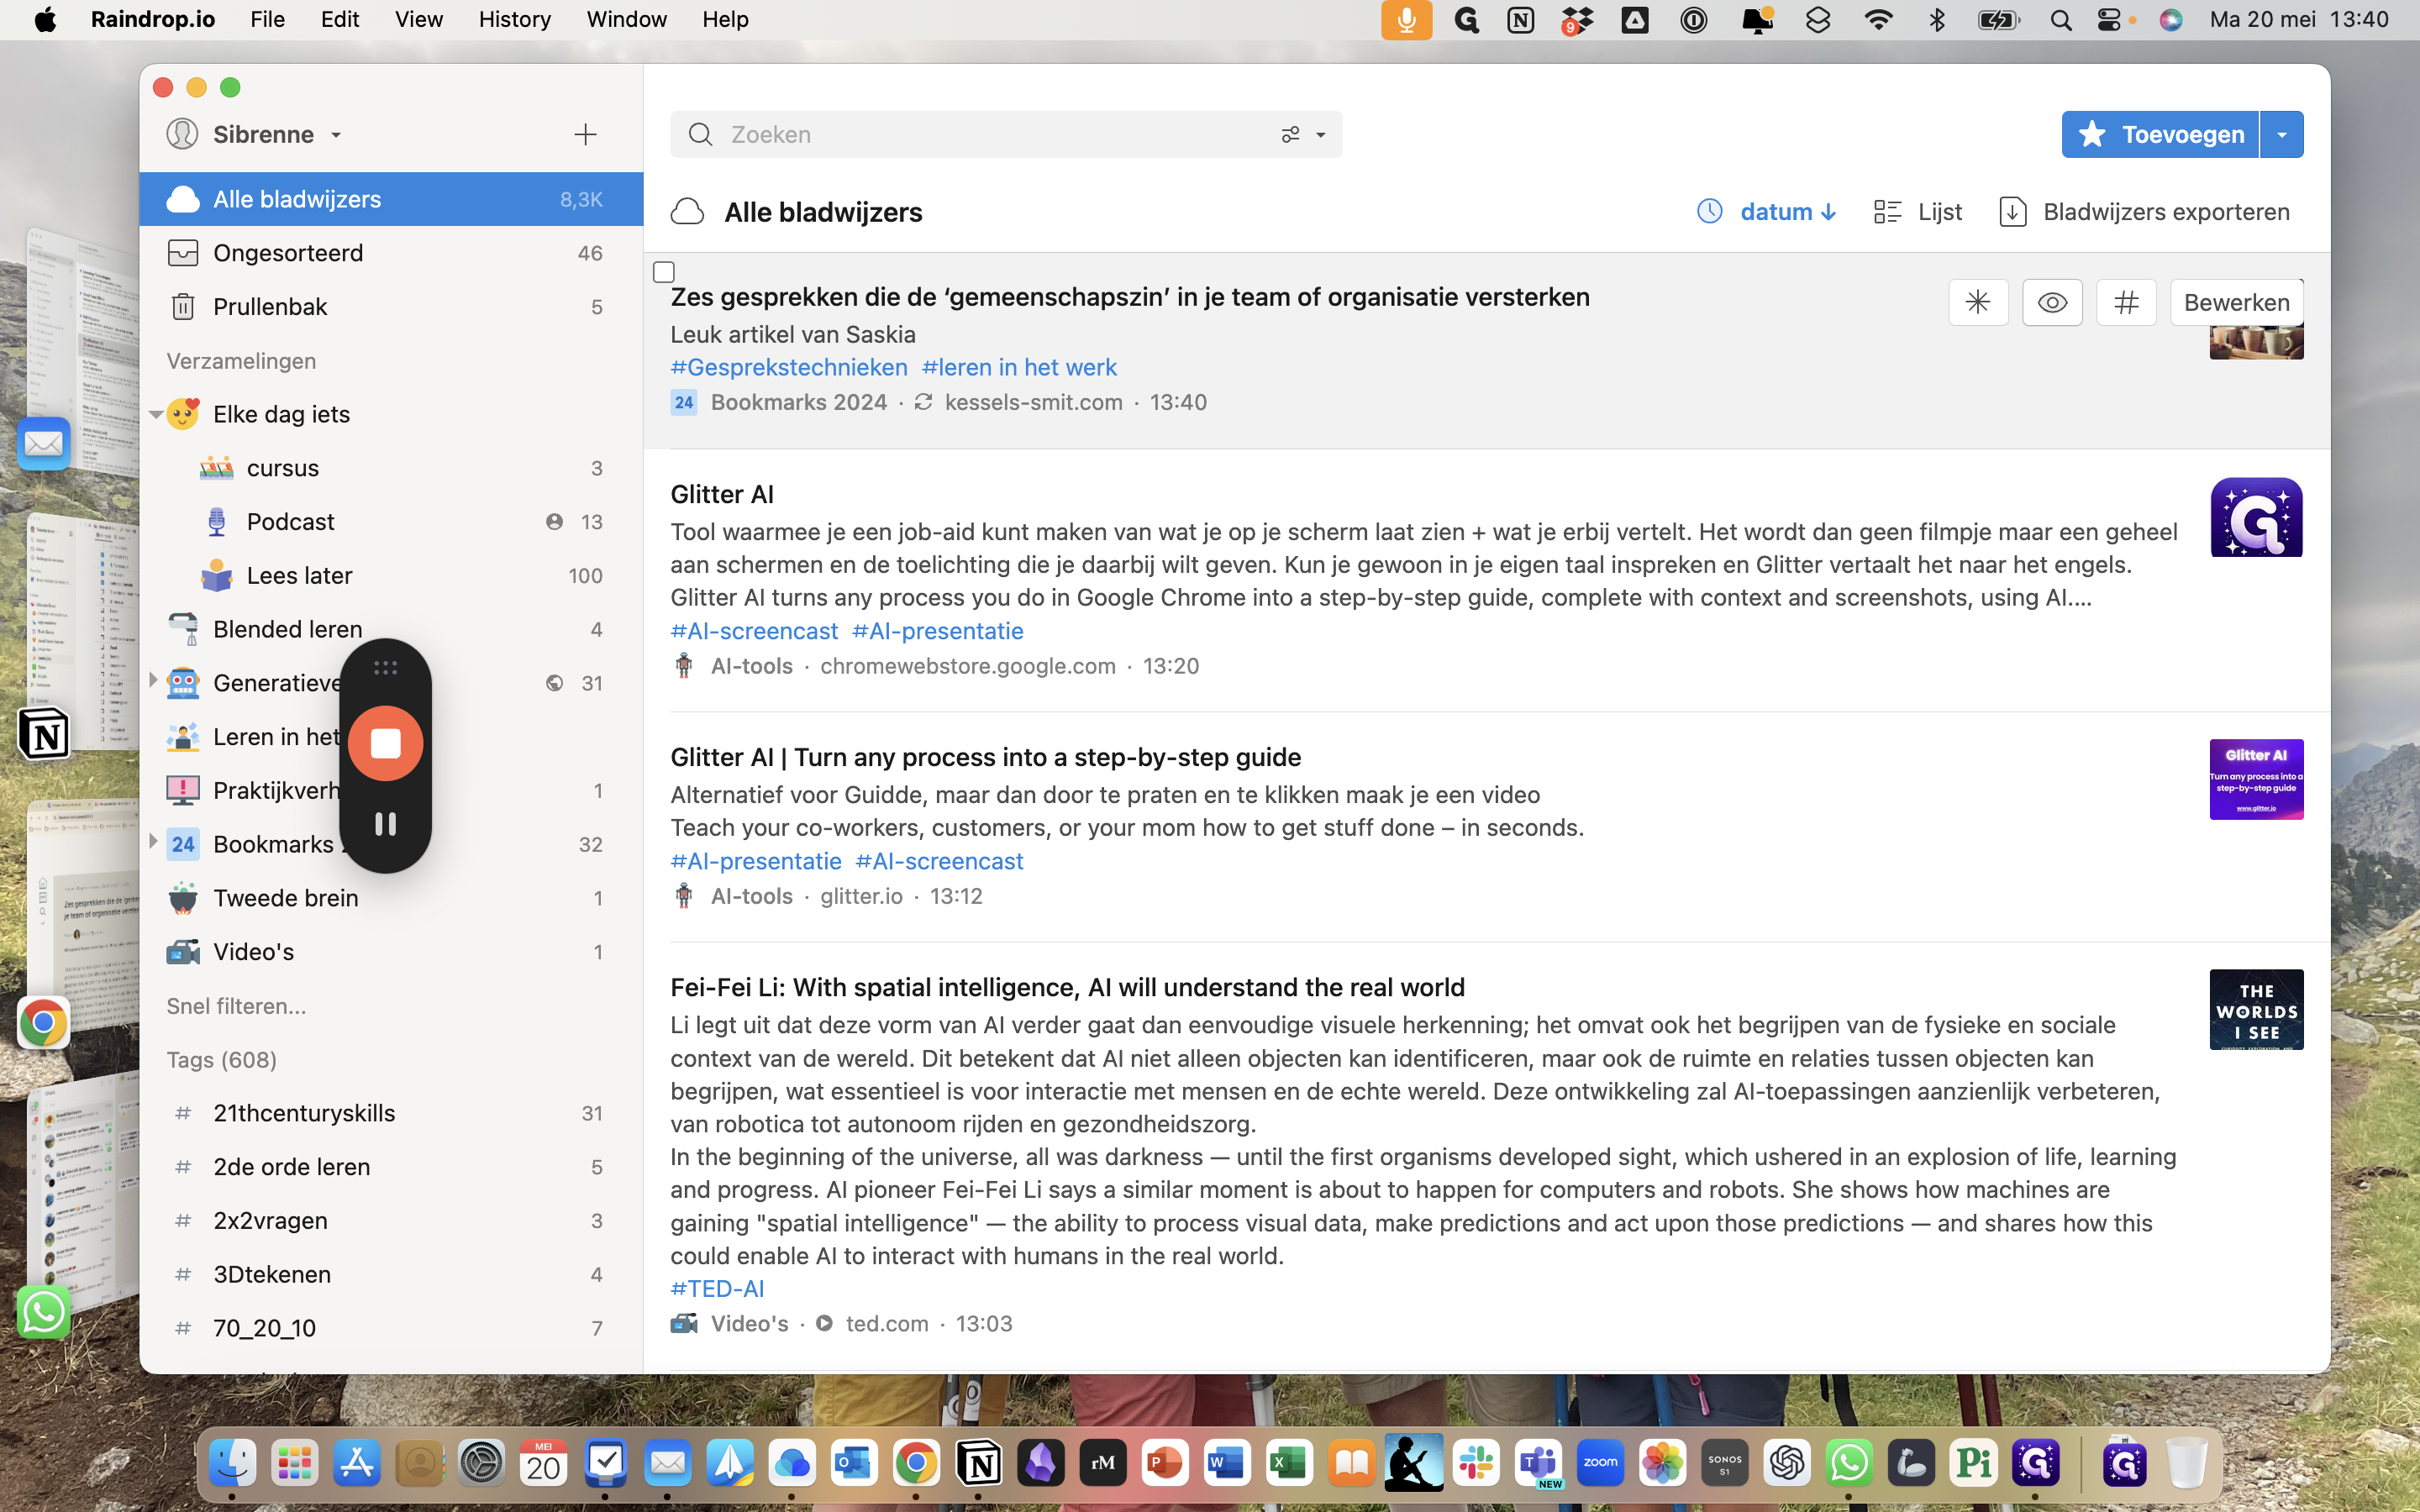Open Slack from the dock
Image resolution: width=2420 pixels, height=1512 pixels.
(1476, 1463)
